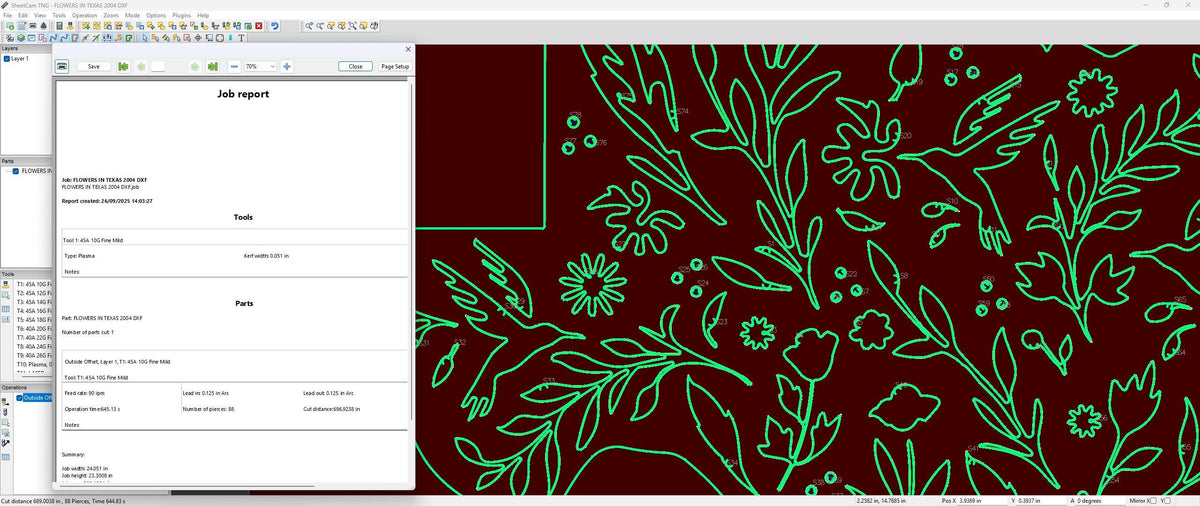Click the crosshair origin tool icon
The width and height of the screenshot is (1200, 506).
point(198,38)
